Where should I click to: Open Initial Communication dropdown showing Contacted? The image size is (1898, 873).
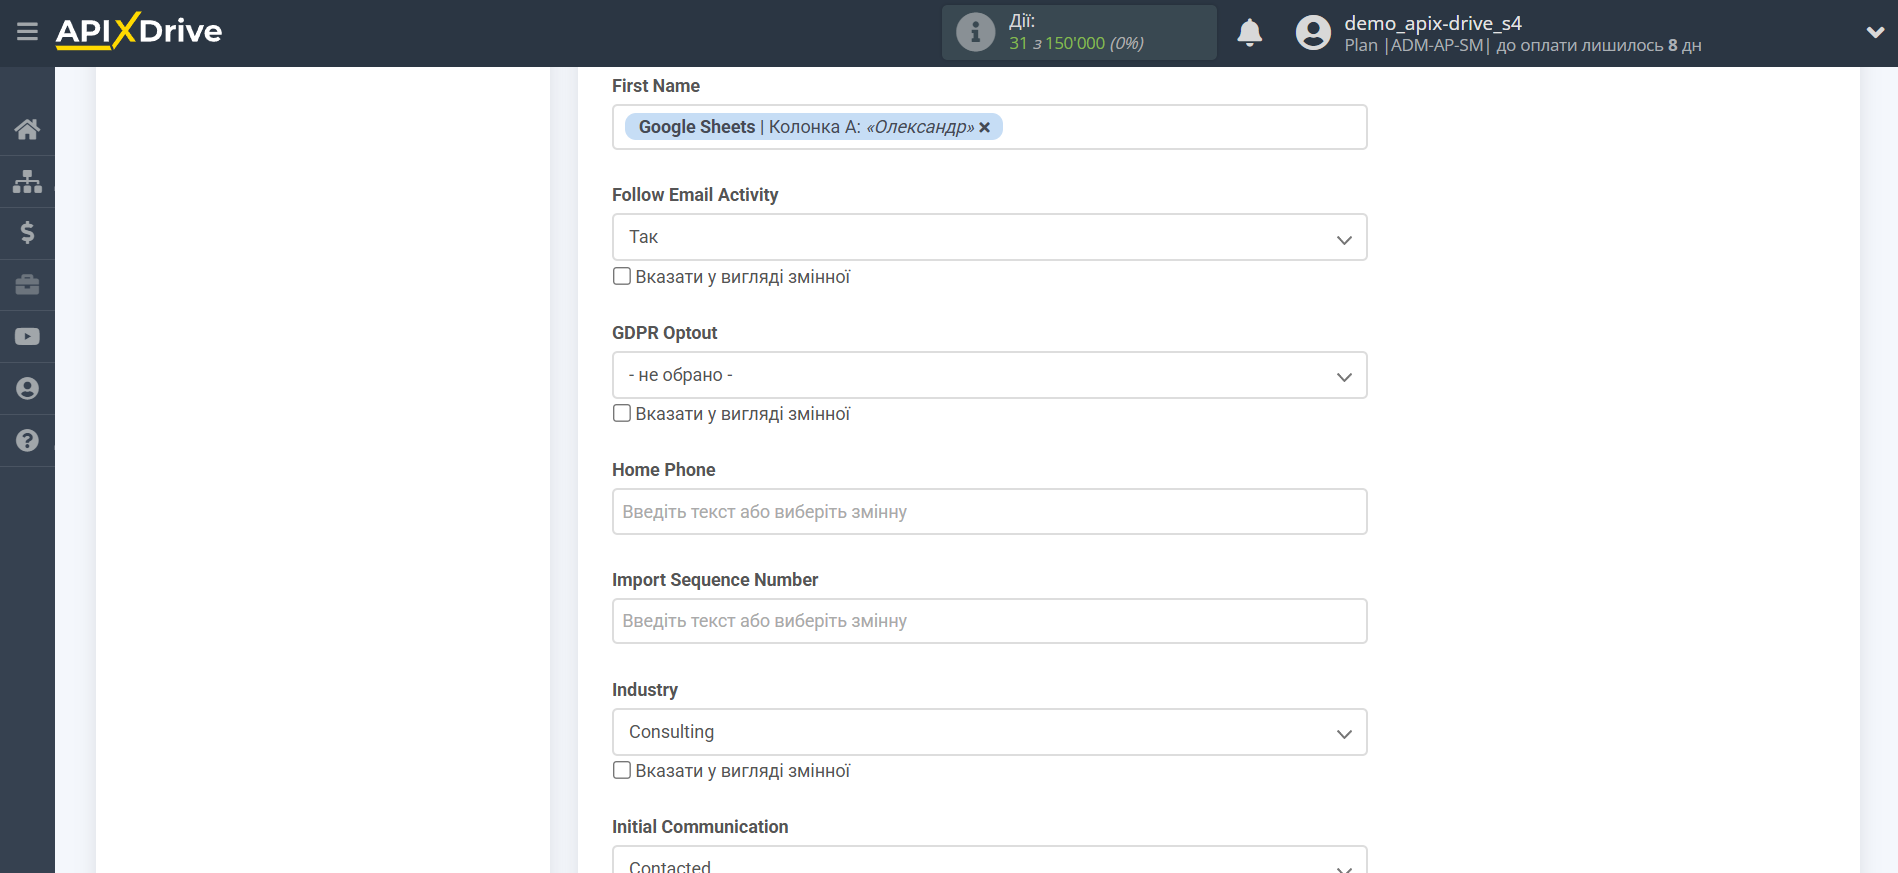989,860
